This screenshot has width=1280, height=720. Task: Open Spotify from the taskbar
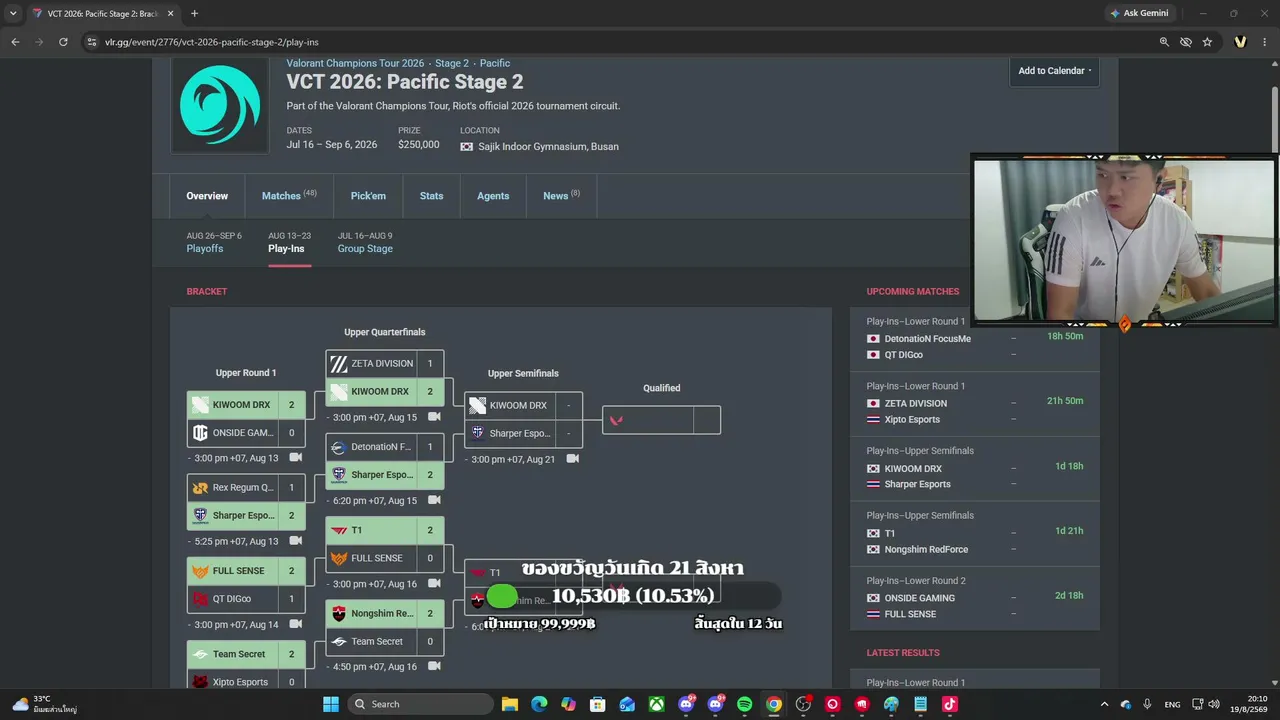coord(744,704)
